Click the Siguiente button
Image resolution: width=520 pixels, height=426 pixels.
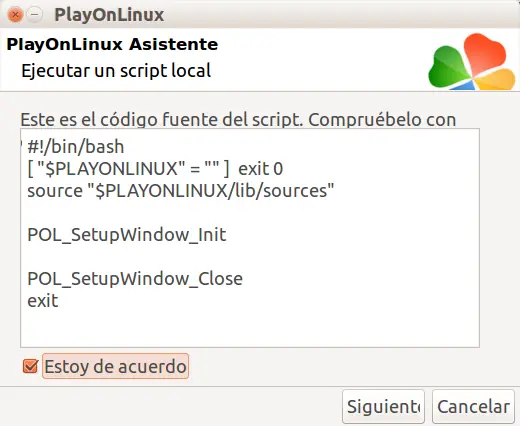pyautogui.click(x=383, y=407)
